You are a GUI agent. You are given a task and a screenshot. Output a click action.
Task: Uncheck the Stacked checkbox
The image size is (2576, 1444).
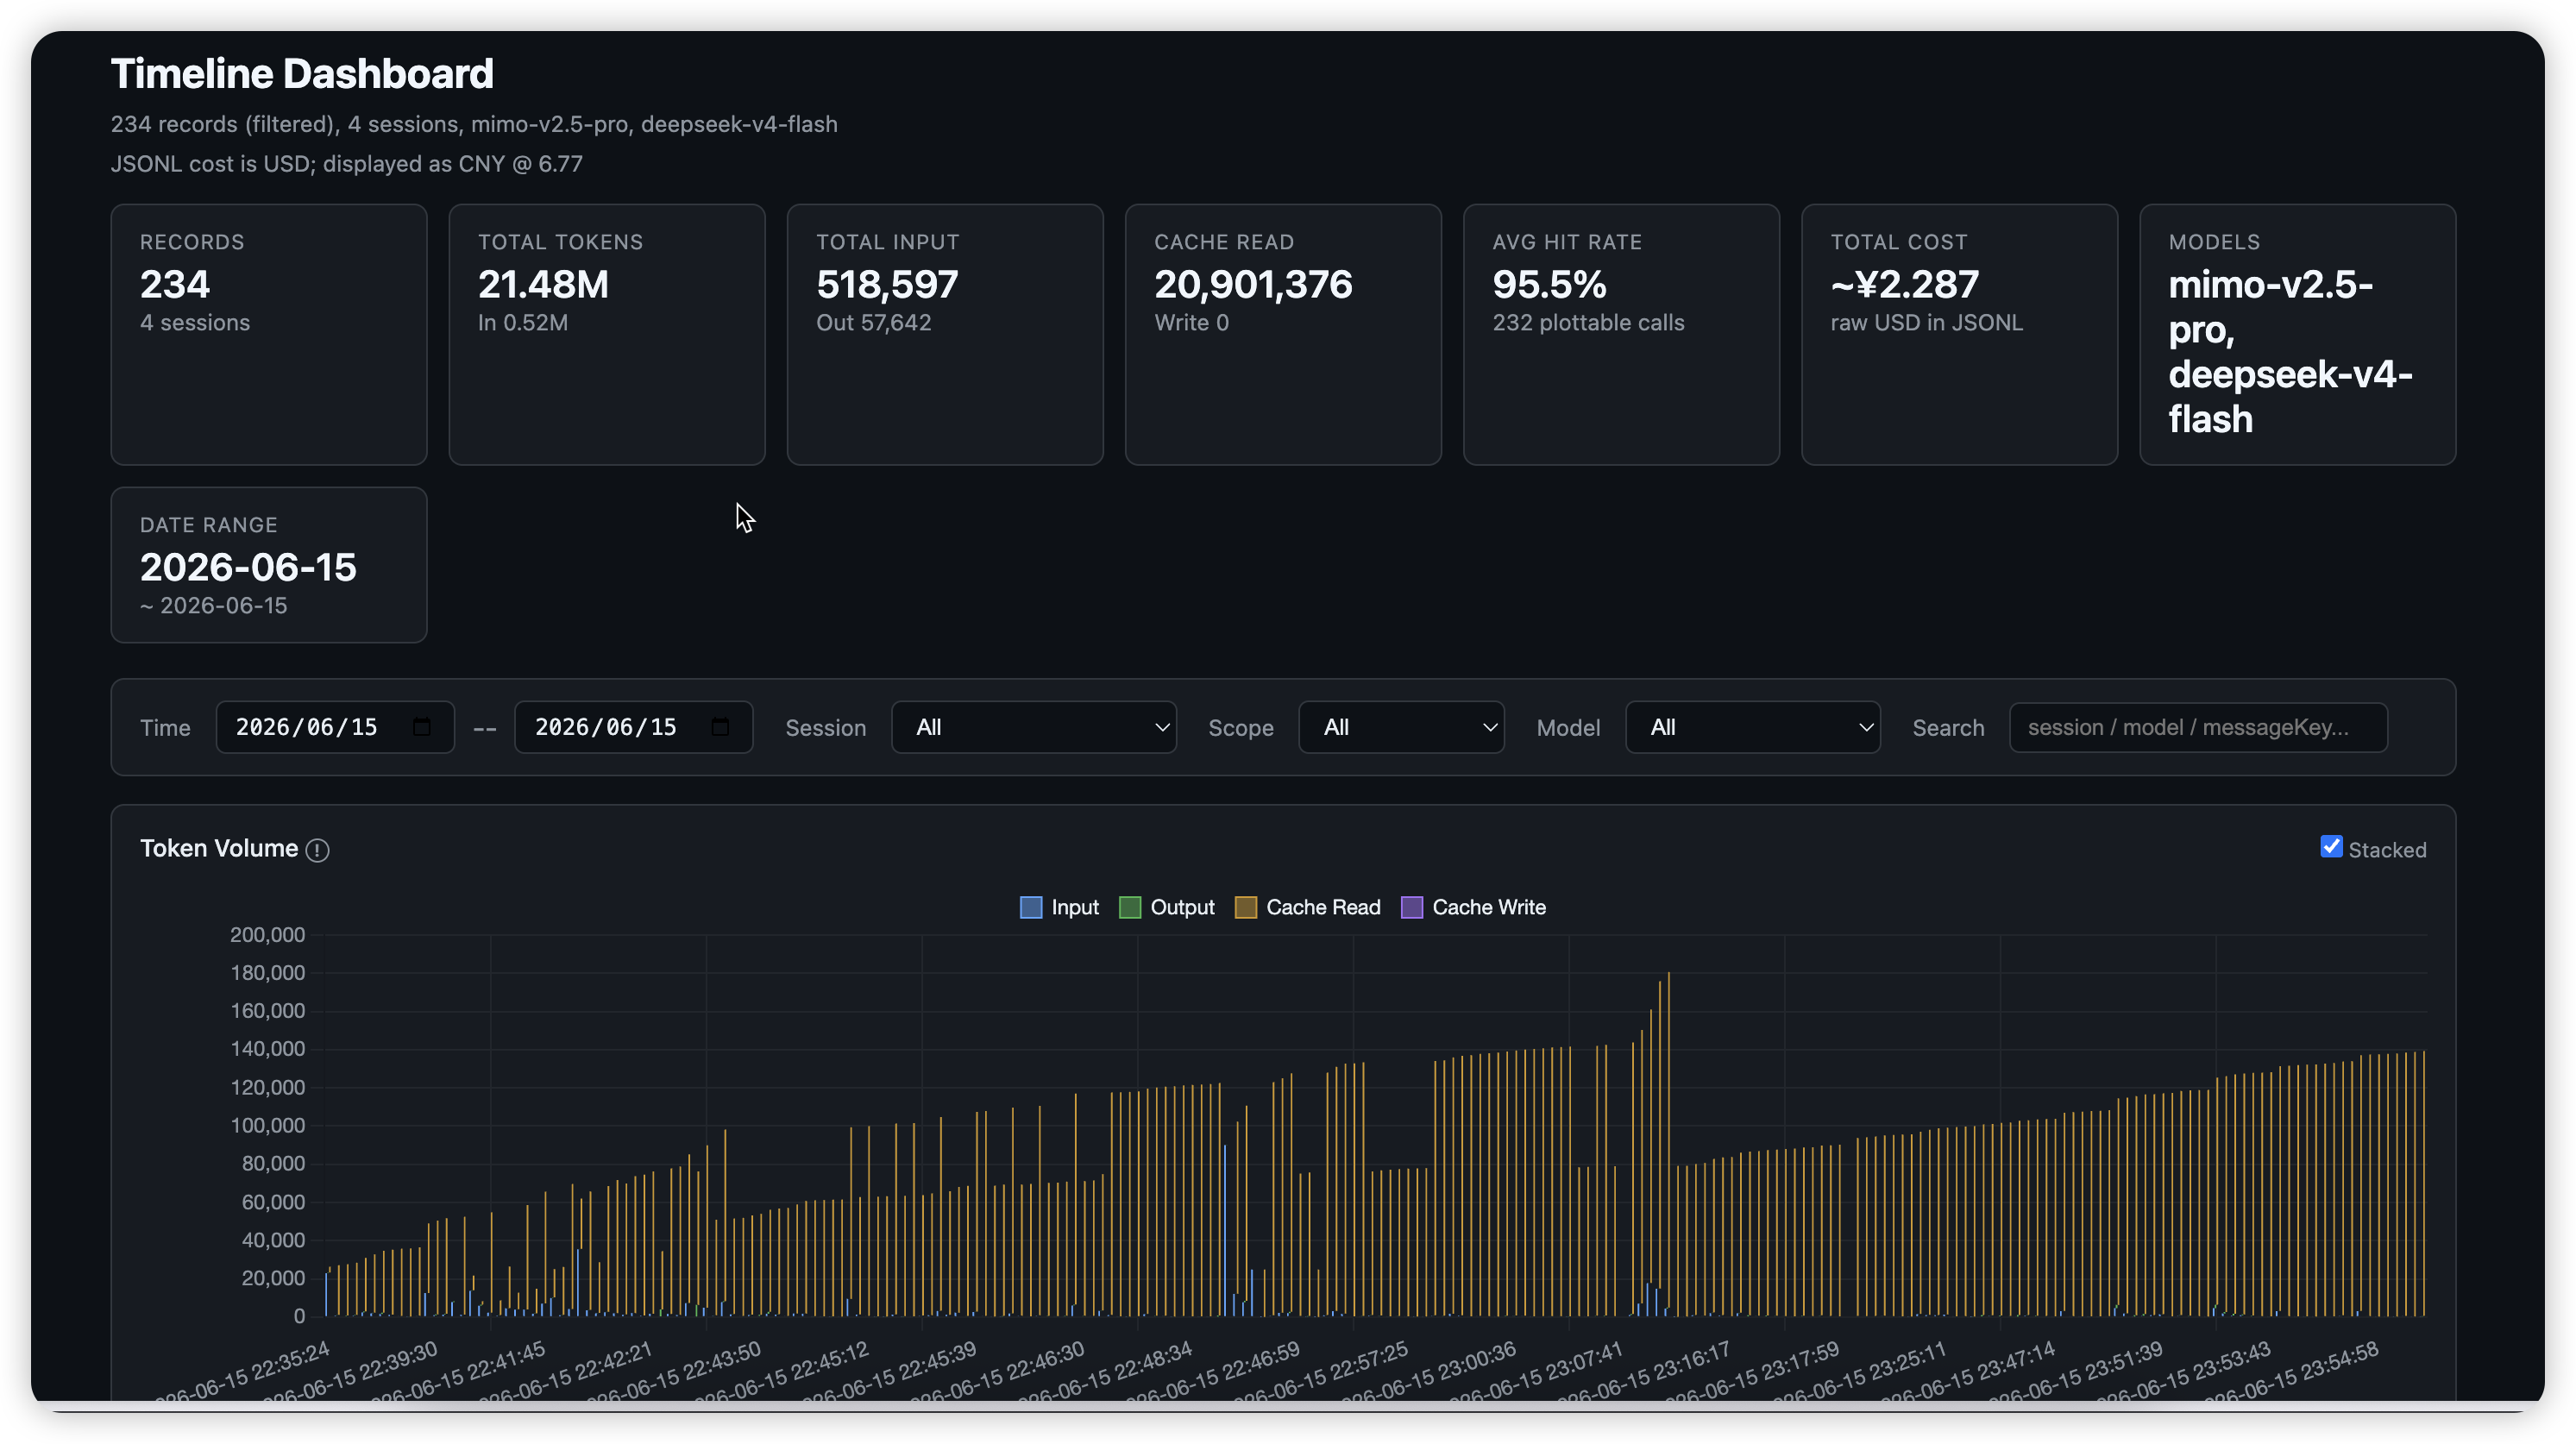(x=2331, y=847)
